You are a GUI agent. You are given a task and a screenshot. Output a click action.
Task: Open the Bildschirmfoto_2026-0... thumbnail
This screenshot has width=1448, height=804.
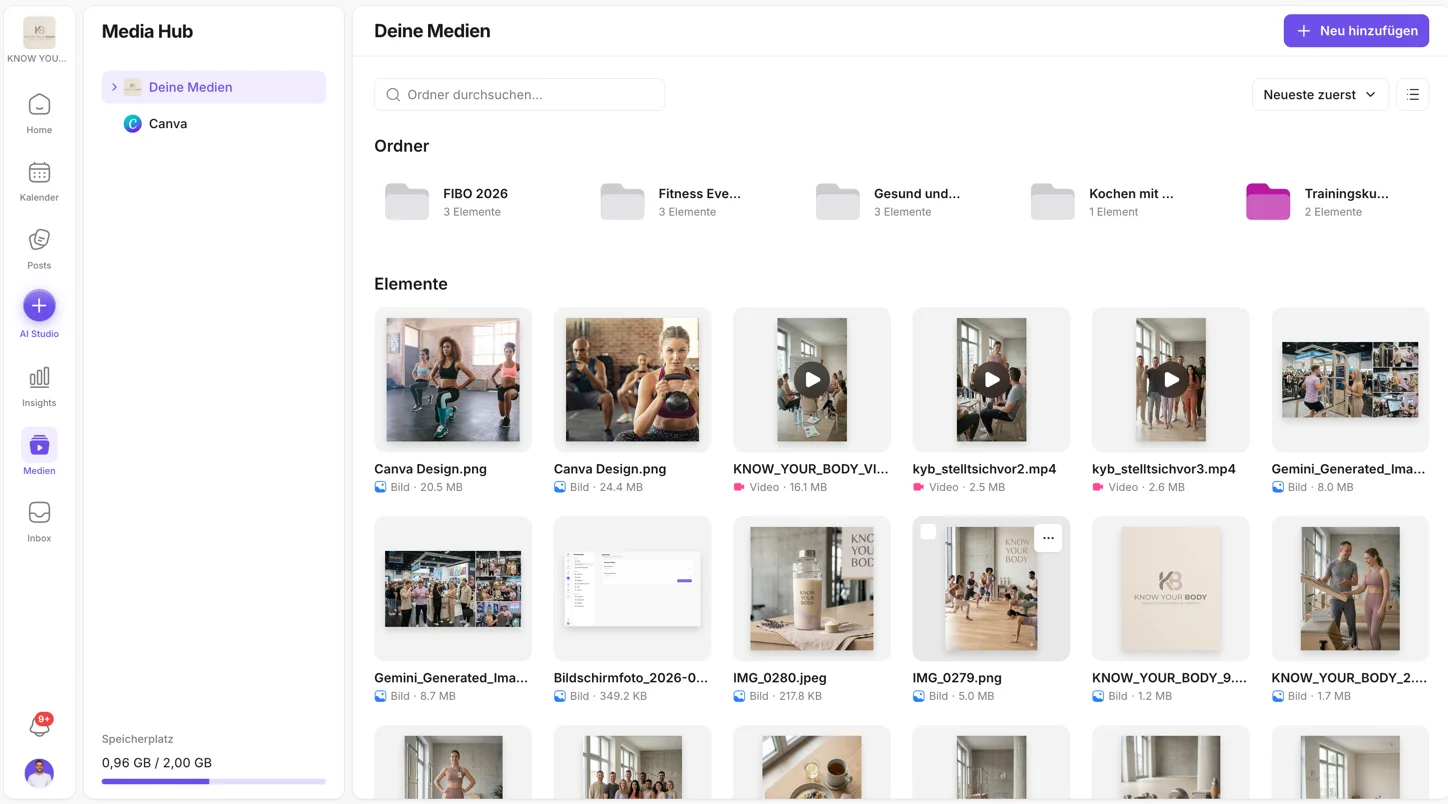coord(632,589)
